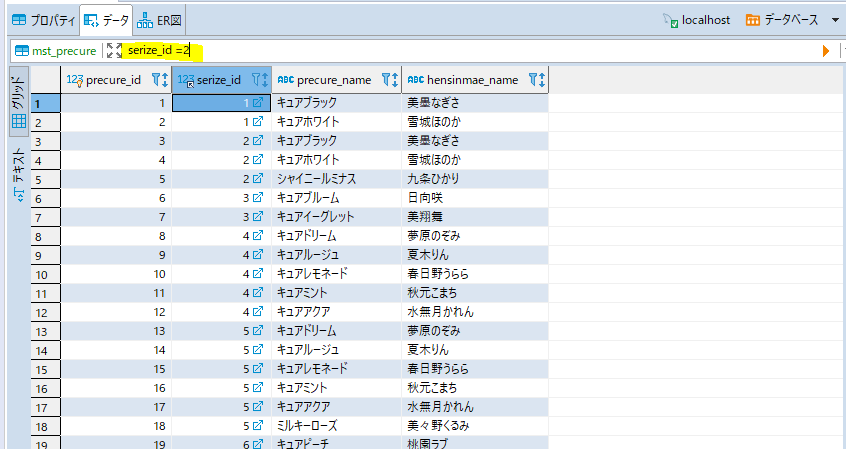The image size is (846, 449).
Task: Open foreign key link in row 18
Action: (258, 425)
